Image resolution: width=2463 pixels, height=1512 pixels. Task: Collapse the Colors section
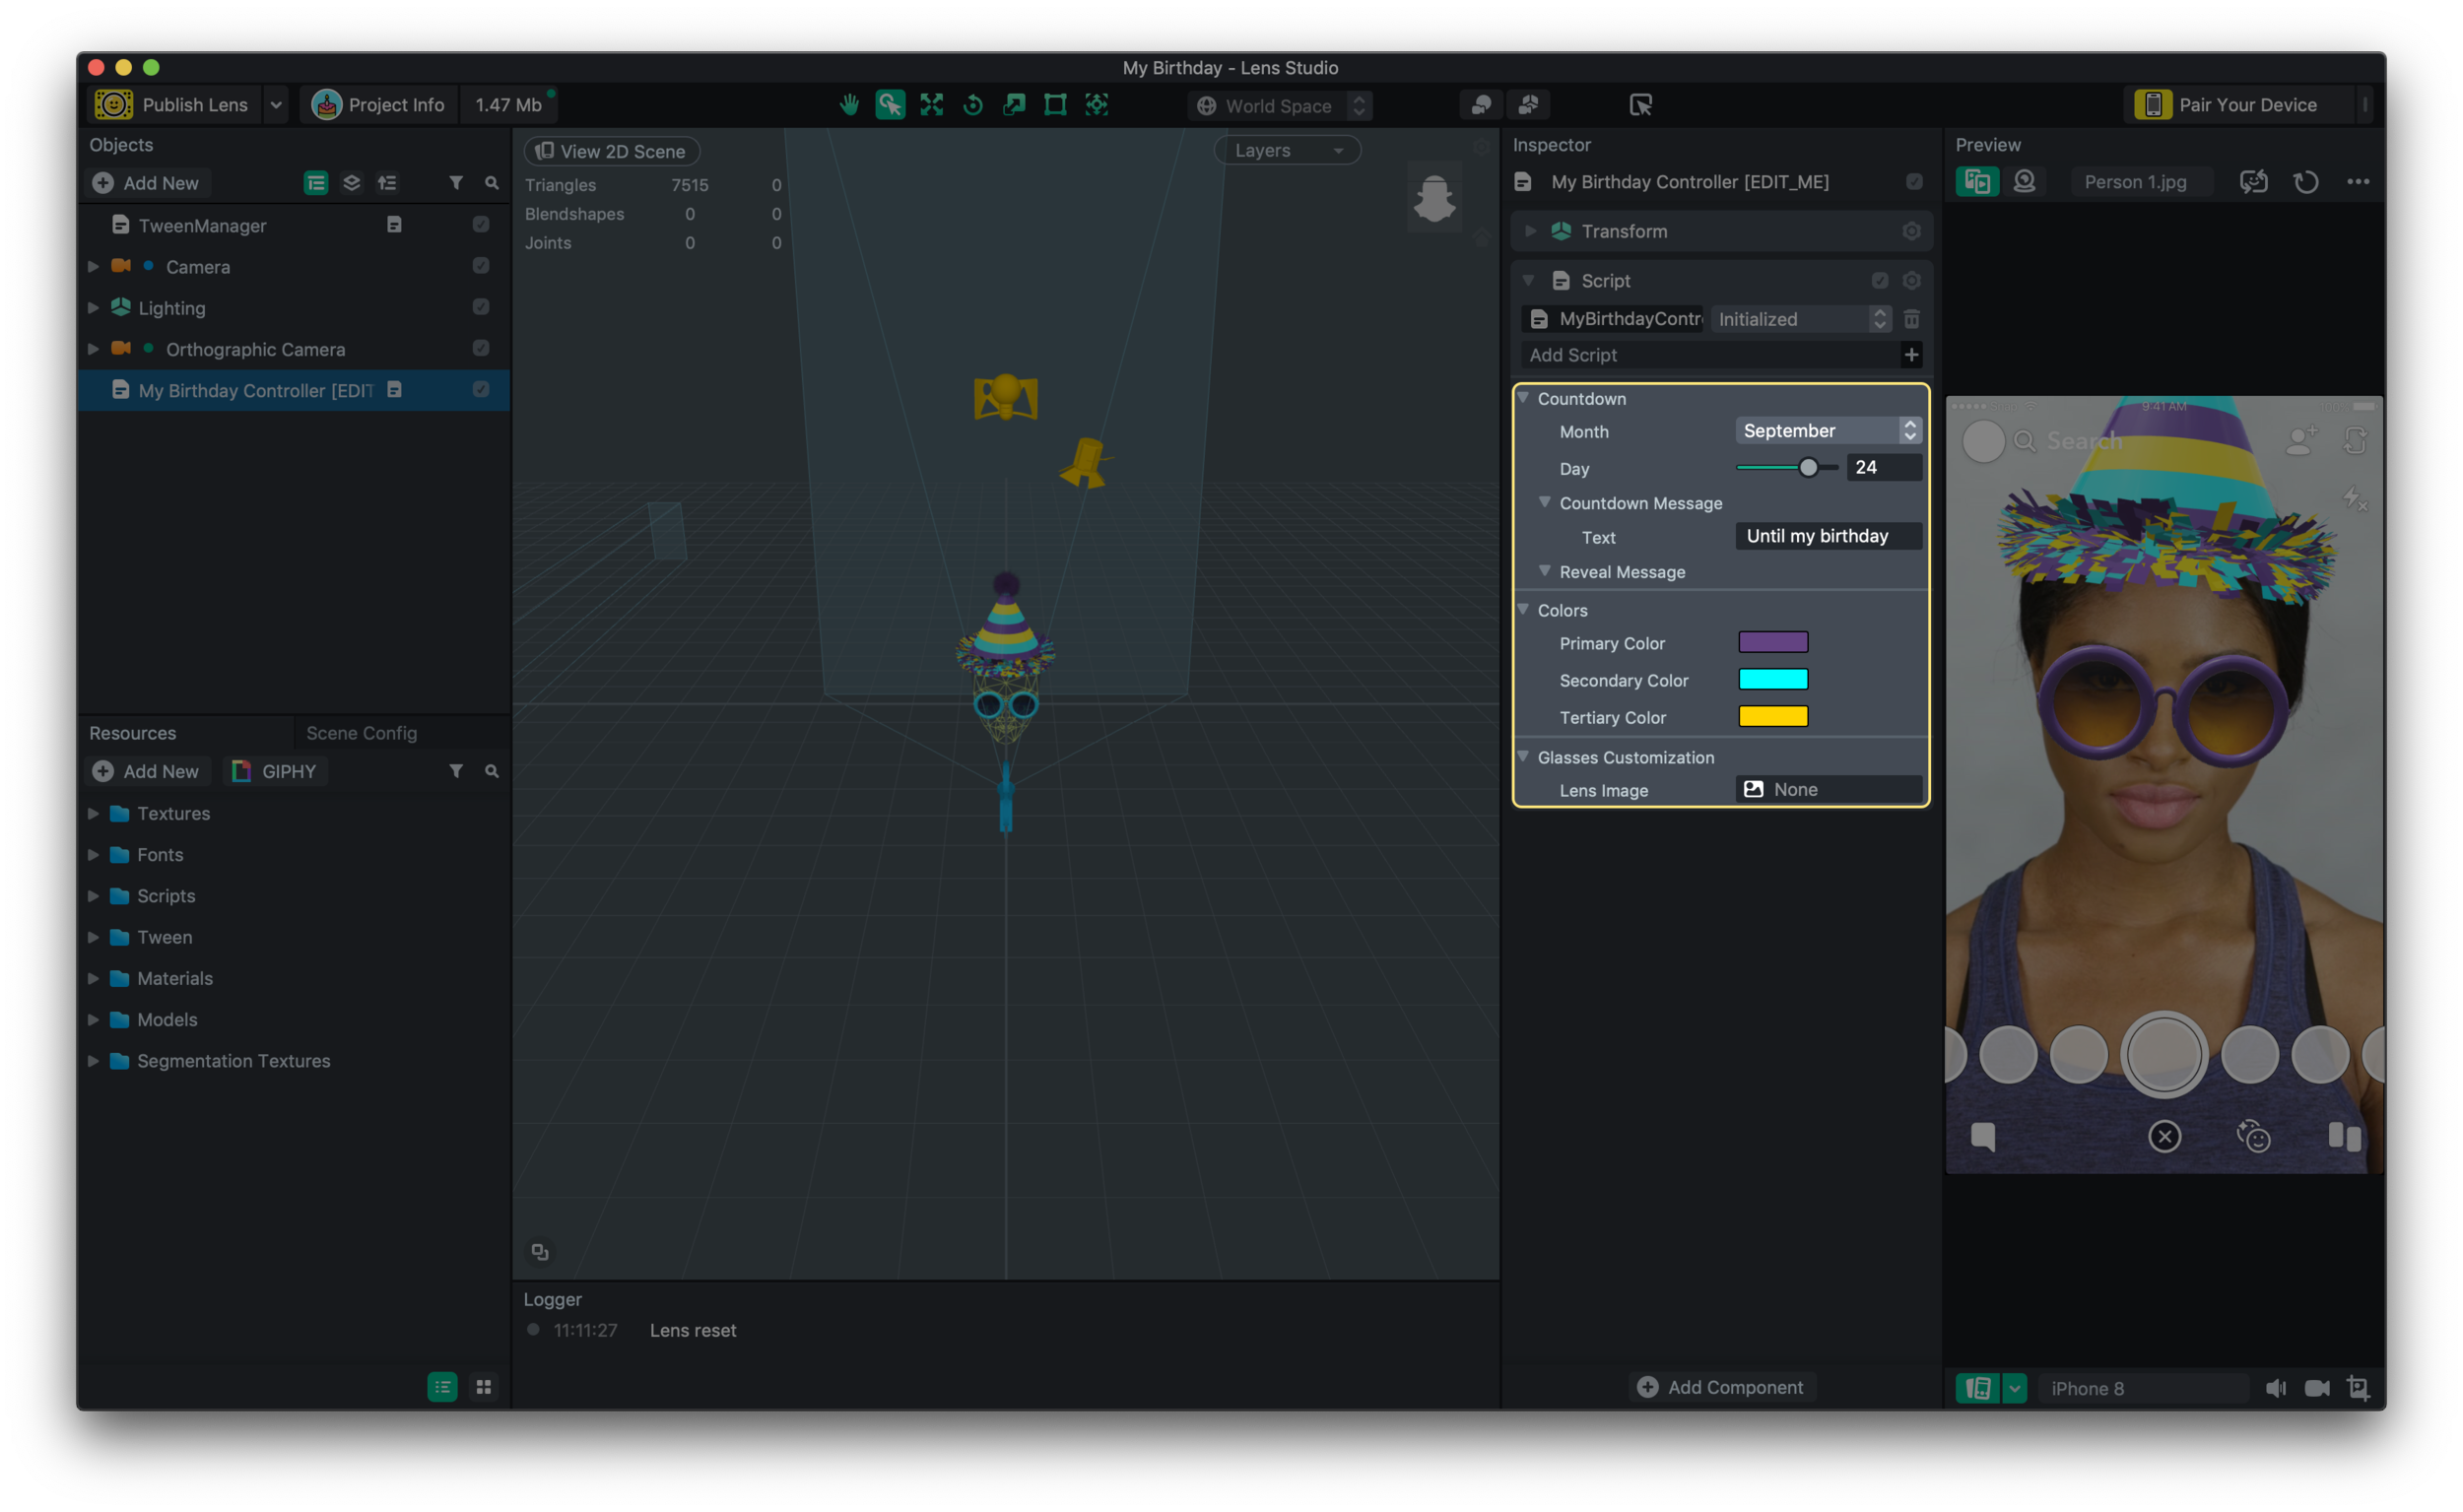[1523, 610]
